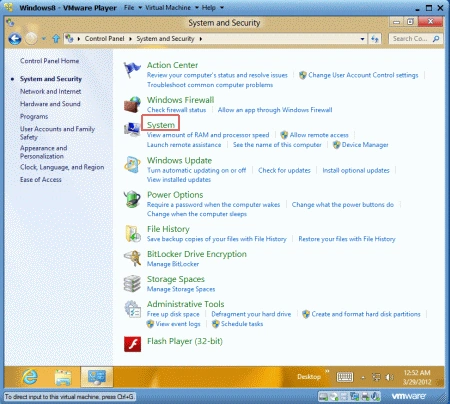The width and height of the screenshot is (450, 404).
Task: Click View amount of RAM and processor speed
Action: pos(208,135)
